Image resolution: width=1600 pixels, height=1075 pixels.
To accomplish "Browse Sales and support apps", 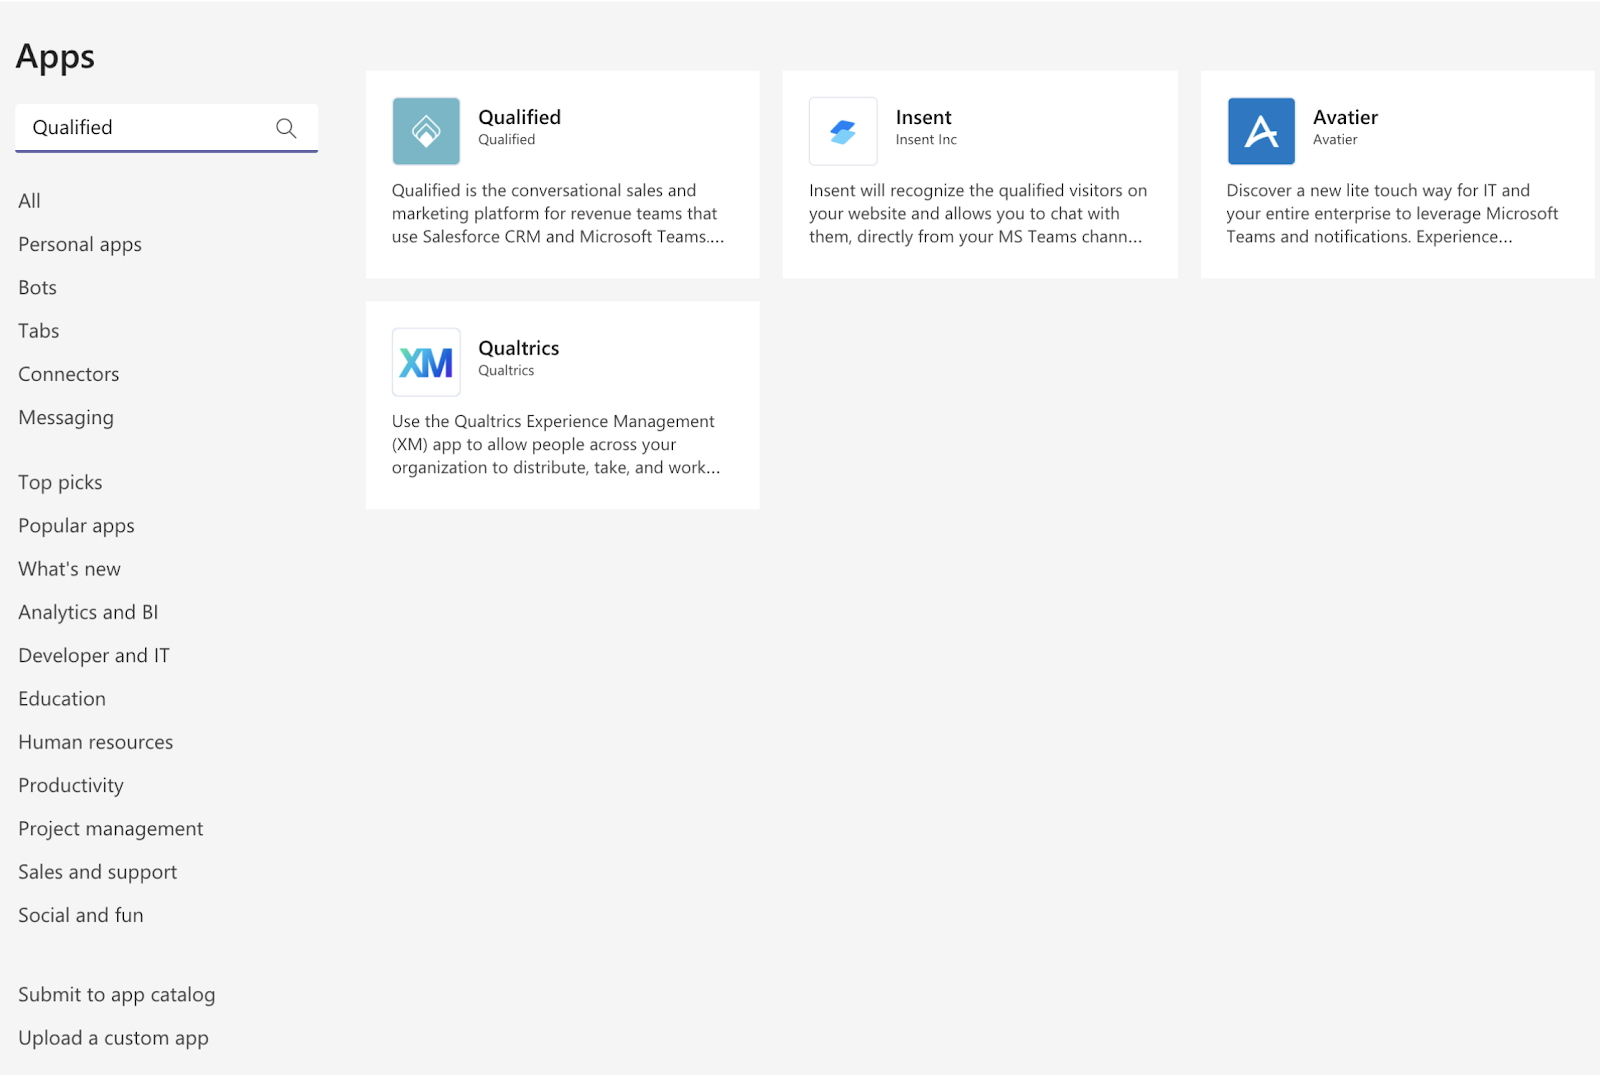I will pyautogui.click(x=97, y=872).
